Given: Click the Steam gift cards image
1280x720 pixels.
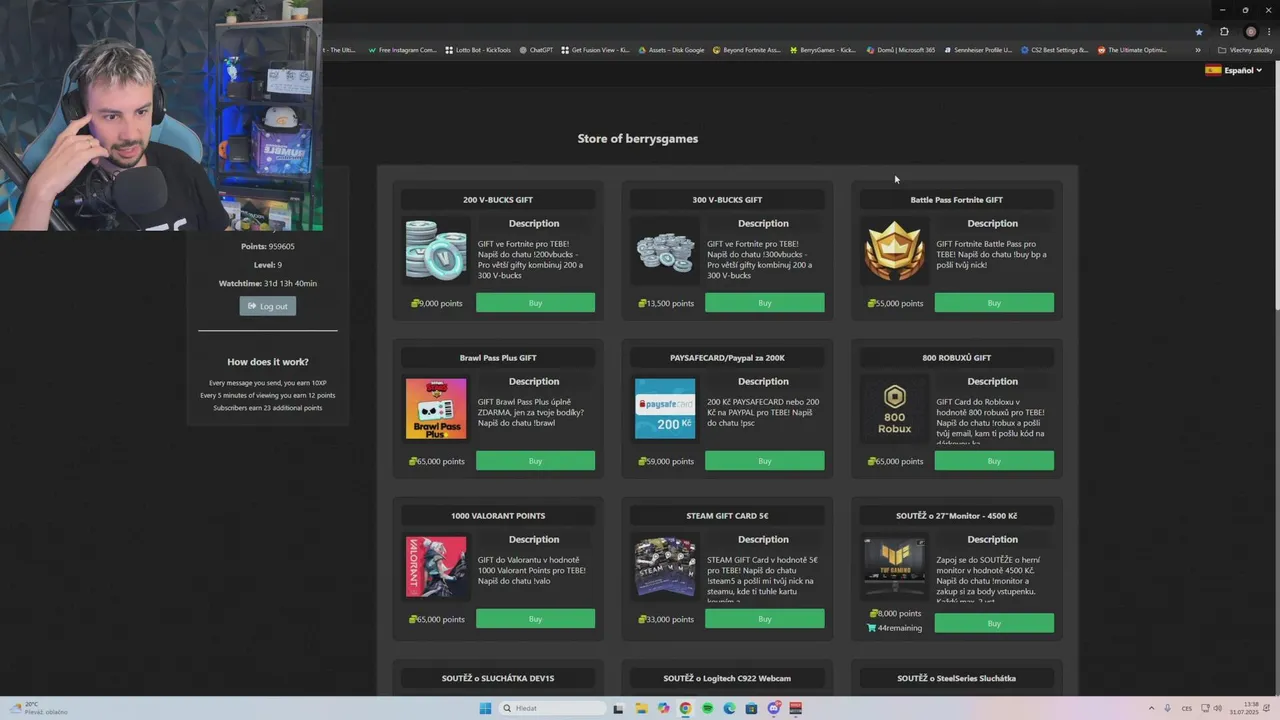Looking at the screenshot, I should point(665,567).
